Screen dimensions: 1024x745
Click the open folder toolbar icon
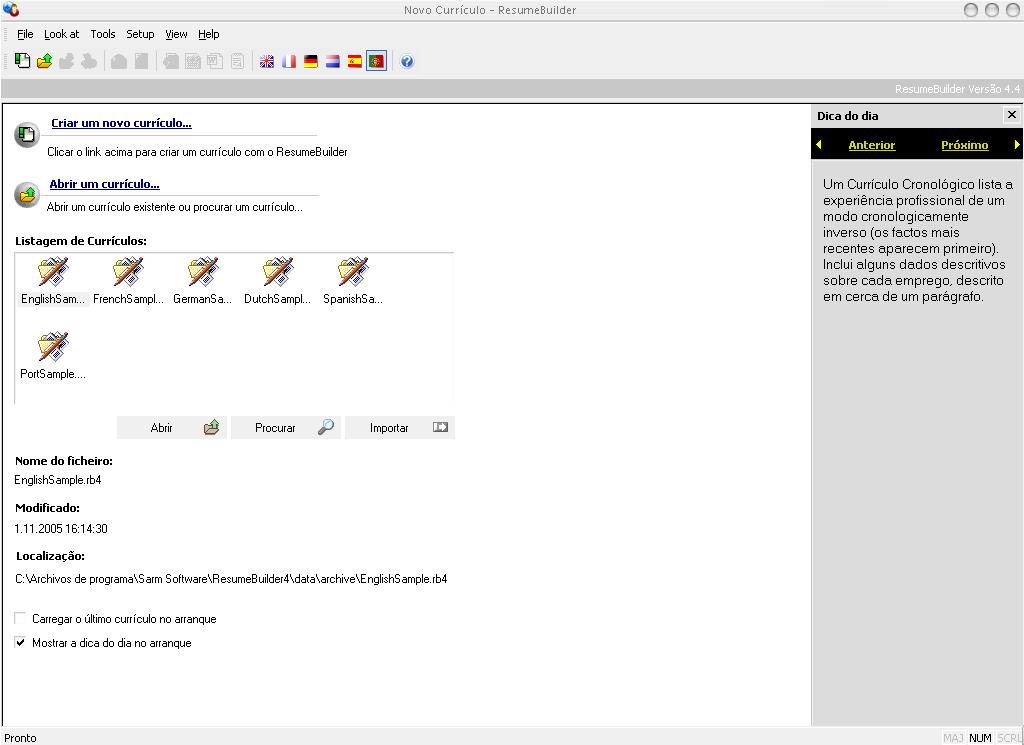(44, 61)
